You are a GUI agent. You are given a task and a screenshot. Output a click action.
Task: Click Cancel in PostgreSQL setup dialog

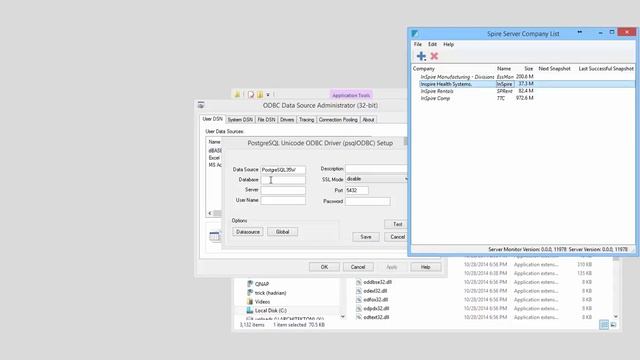[x=397, y=237]
